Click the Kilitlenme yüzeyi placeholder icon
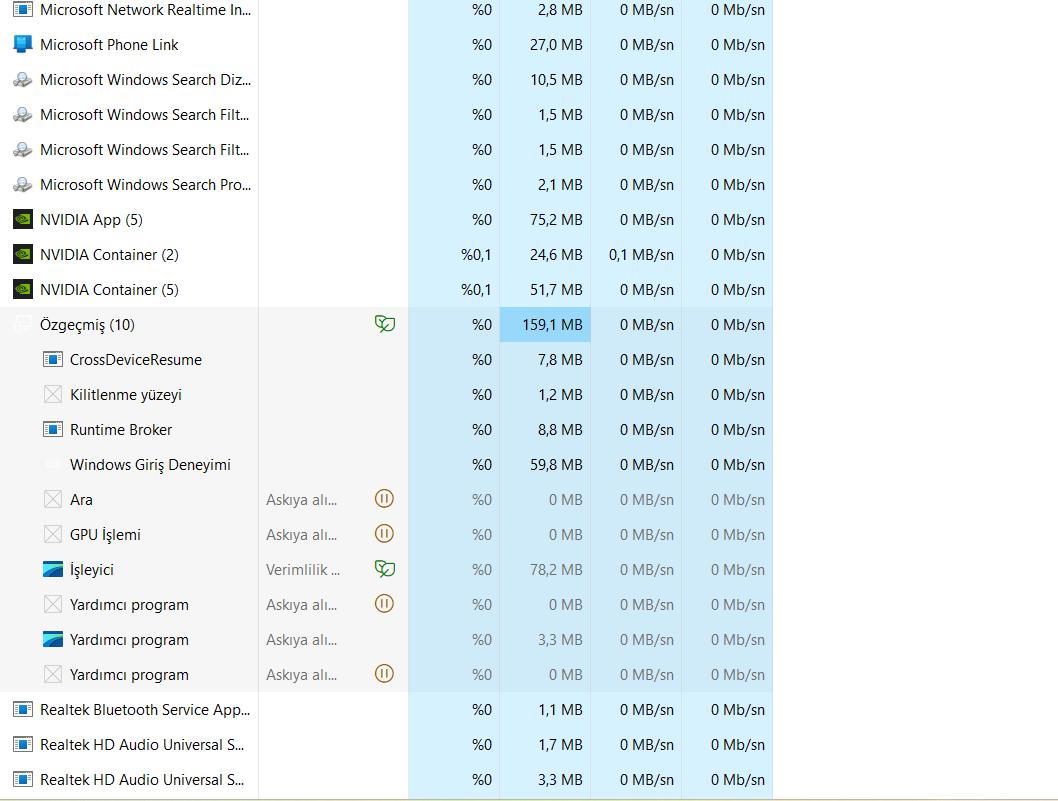The height and width of the screenshot is (801, 1058). (x=53, y=394)
